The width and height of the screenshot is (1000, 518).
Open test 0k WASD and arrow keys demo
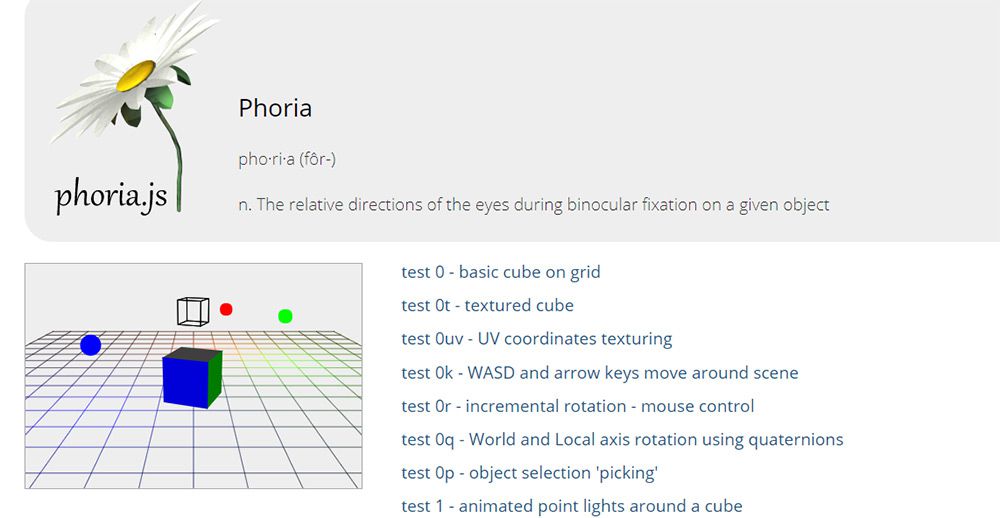599,373
